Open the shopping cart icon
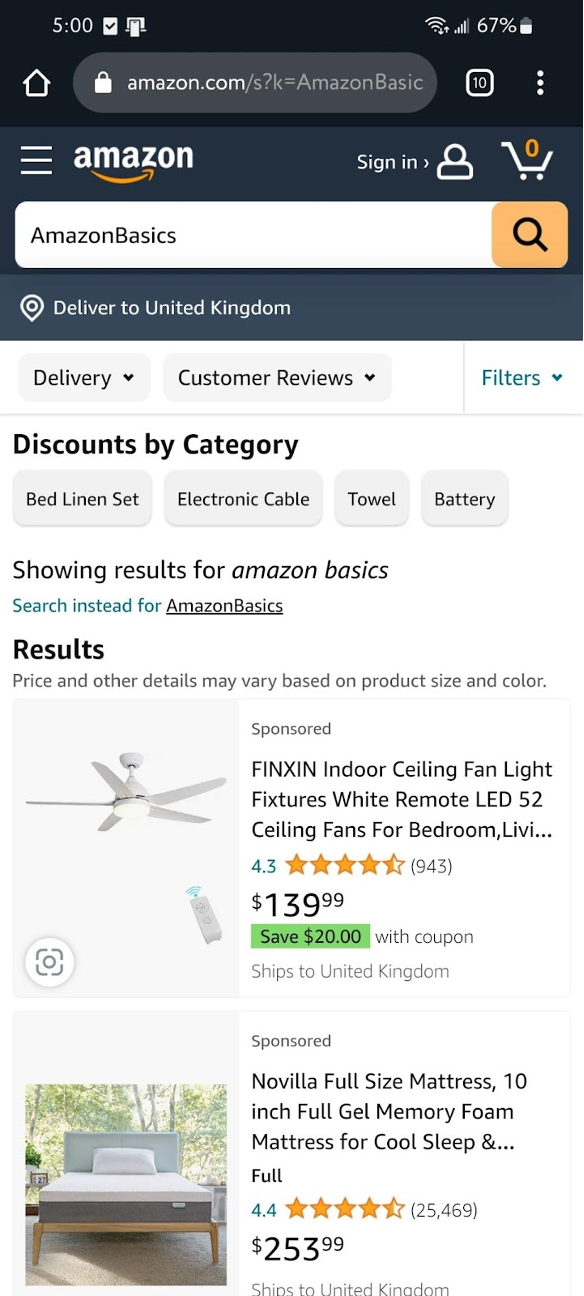Viewport: 584px width, 1296px height. click(527, 160)
